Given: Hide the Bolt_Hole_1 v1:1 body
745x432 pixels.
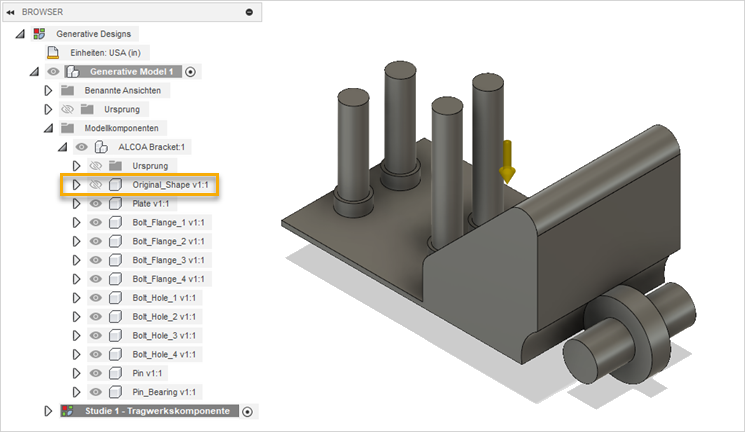Looking at the screenshot, I should [x=96, y=298].
